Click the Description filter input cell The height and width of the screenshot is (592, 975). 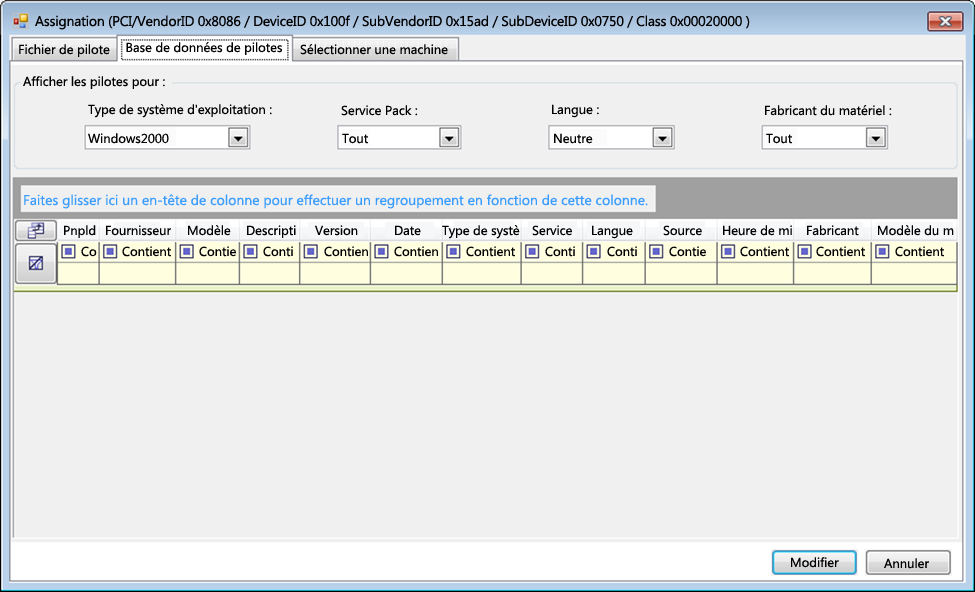point(269,273)
